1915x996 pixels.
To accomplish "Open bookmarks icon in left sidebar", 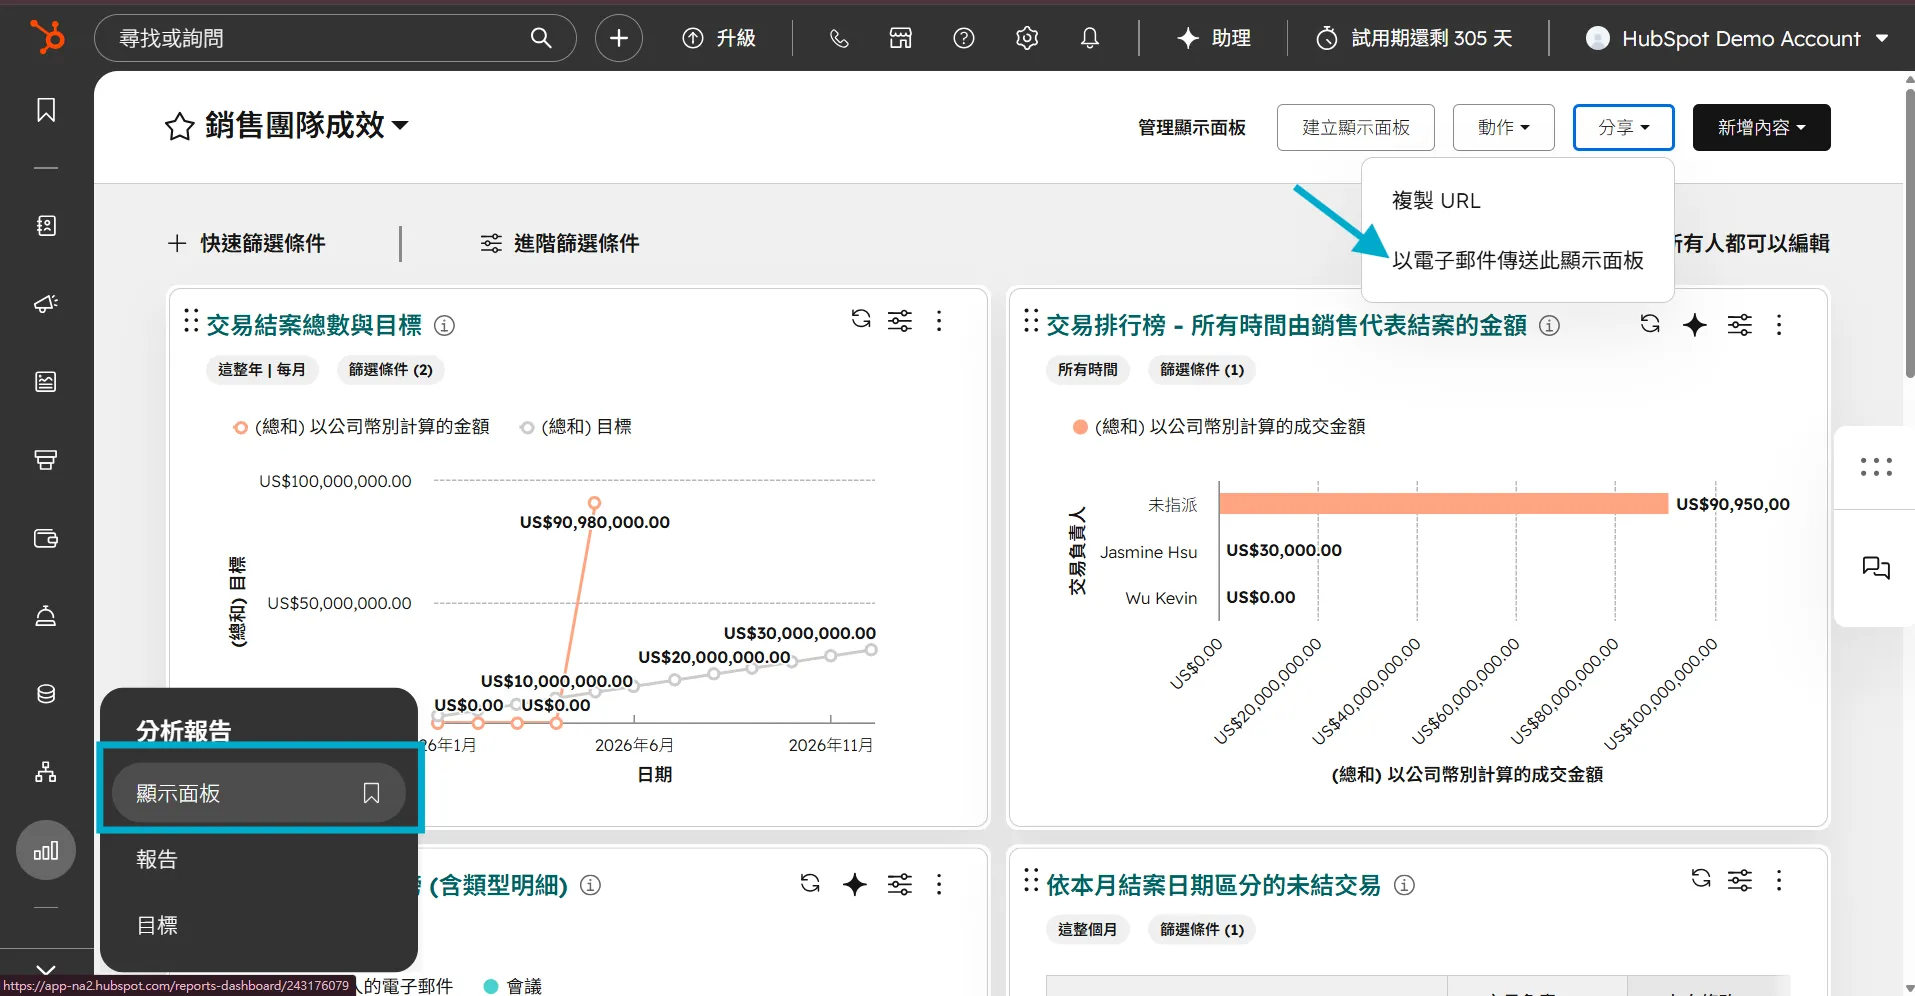I will [46, 110].
